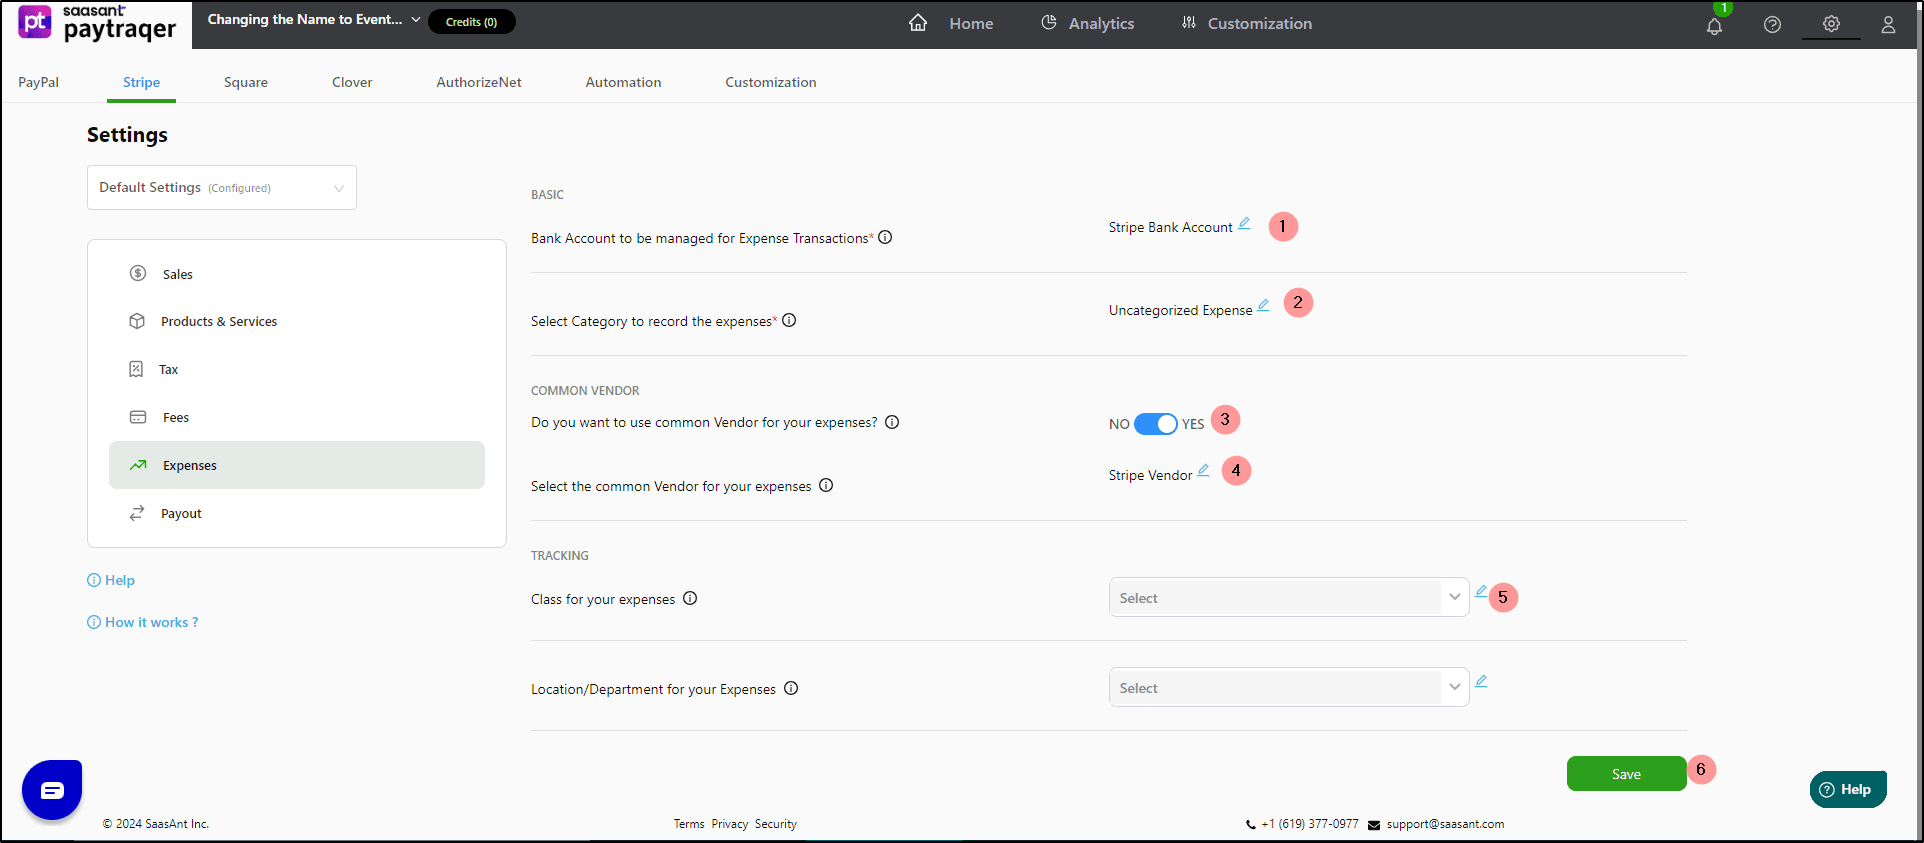Switch to Automation tab
This screenshot has height=843, width=1924.
click(x=623, y=82)
